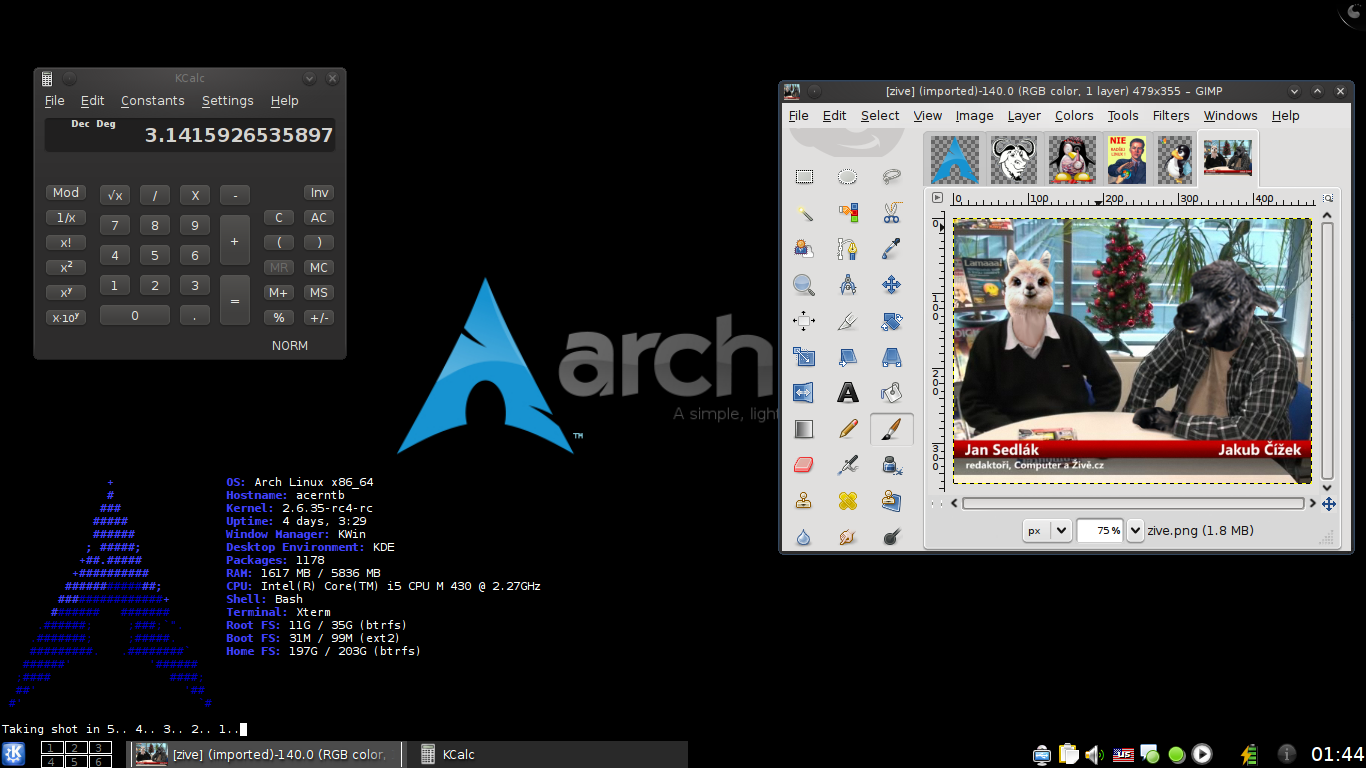Open the navigation preview cross icon
This screenshot has height=768, width=1366.
[1328, 504]
